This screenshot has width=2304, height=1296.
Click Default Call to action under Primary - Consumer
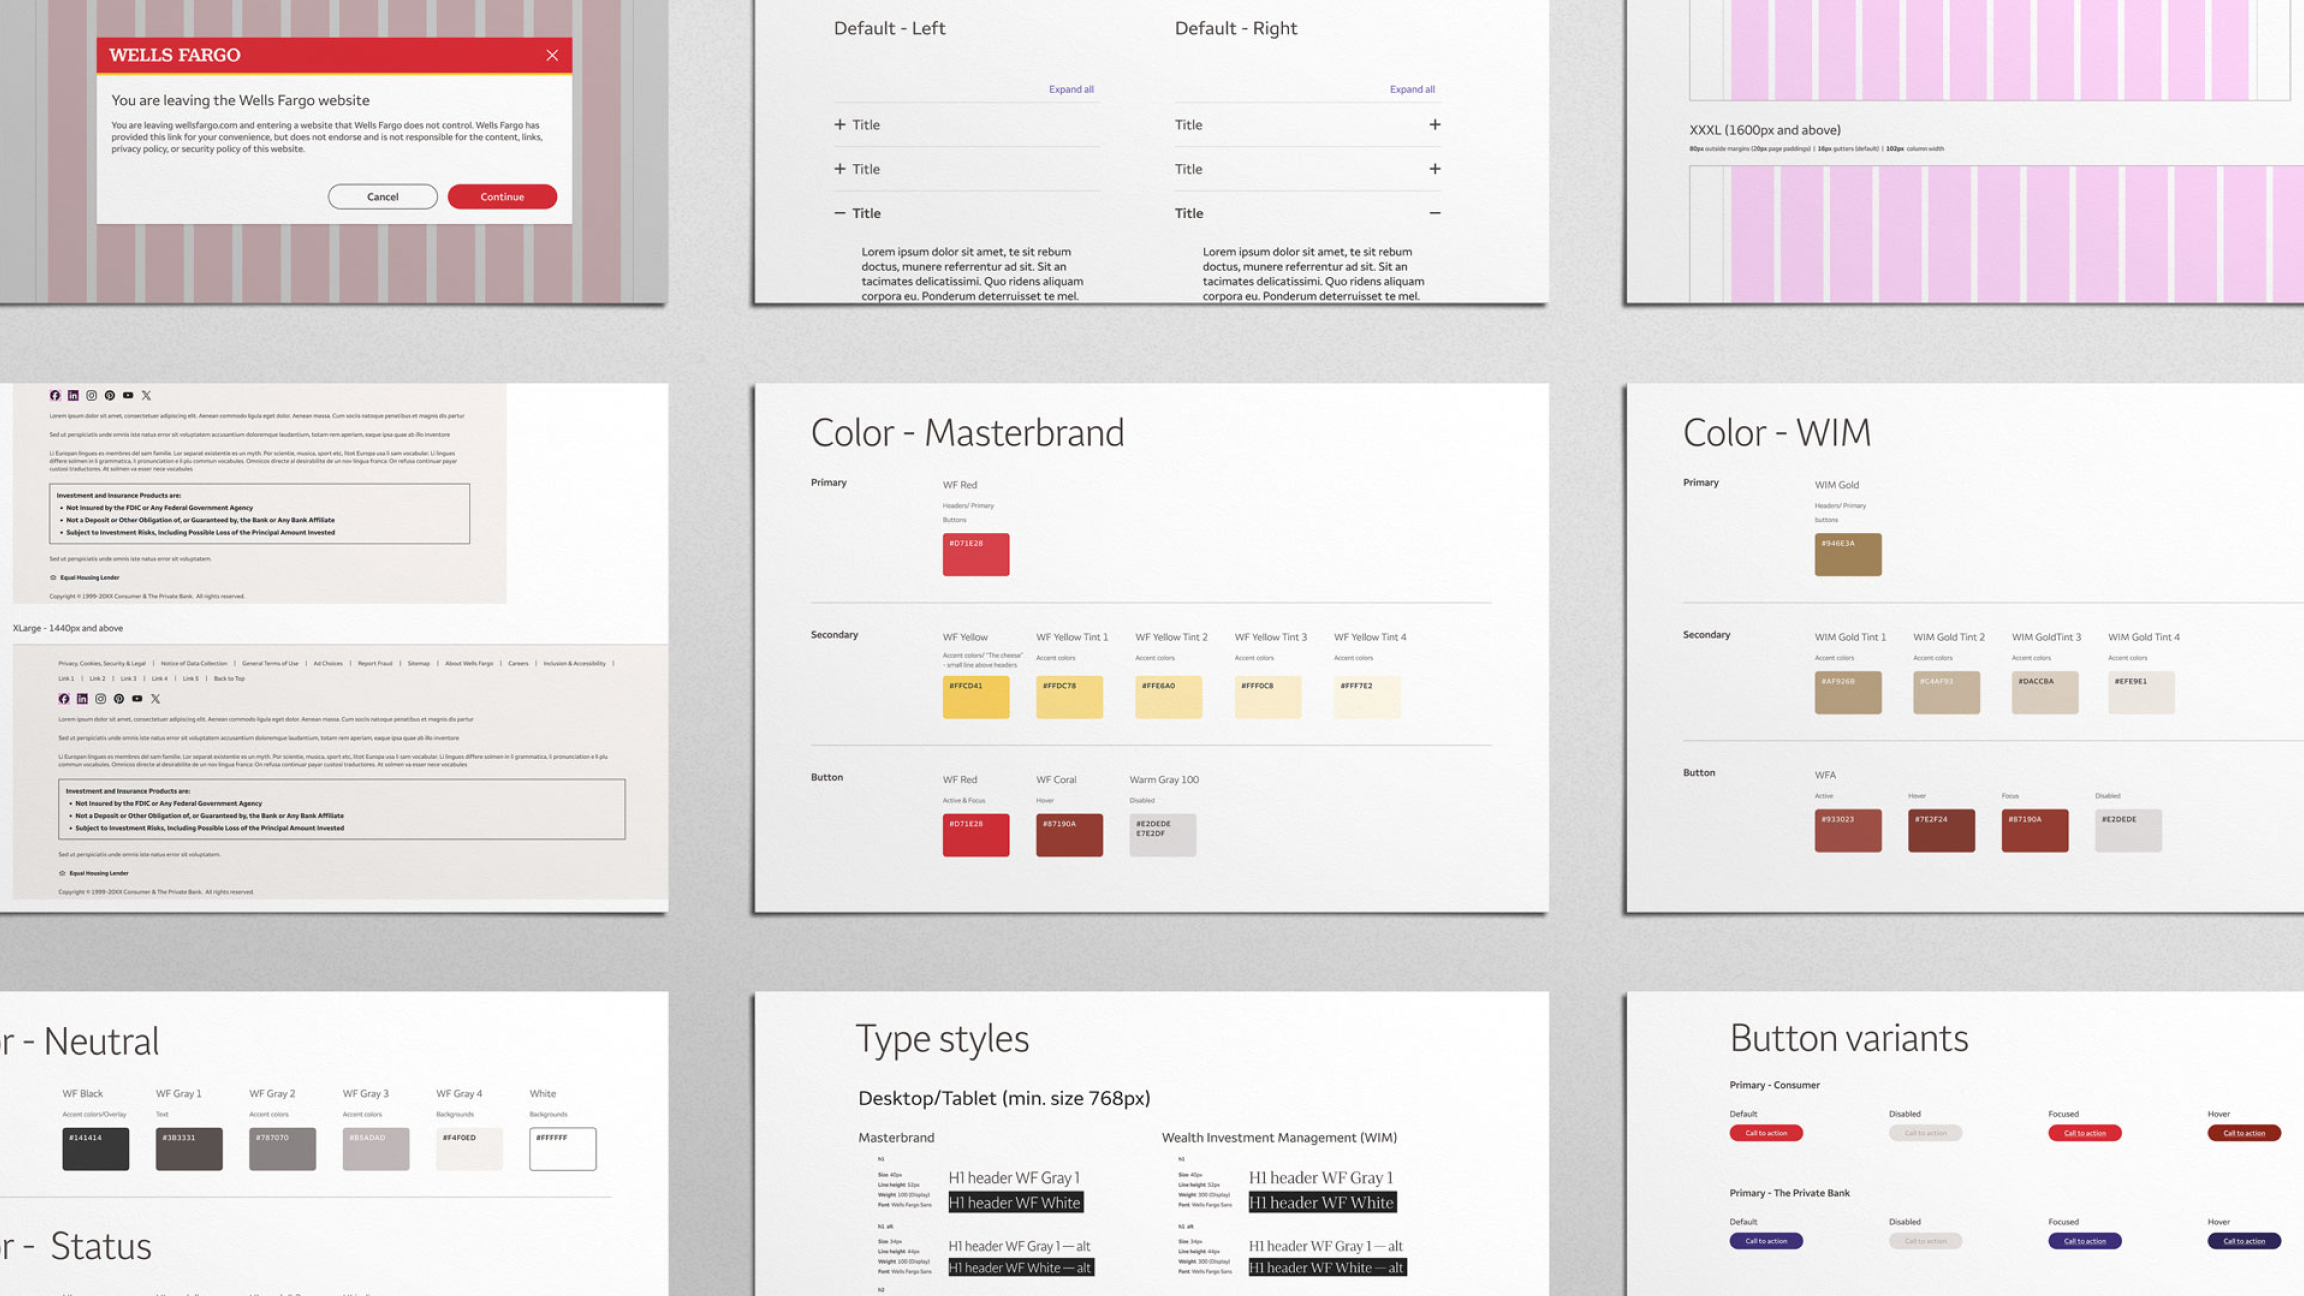[1765, 1133]
